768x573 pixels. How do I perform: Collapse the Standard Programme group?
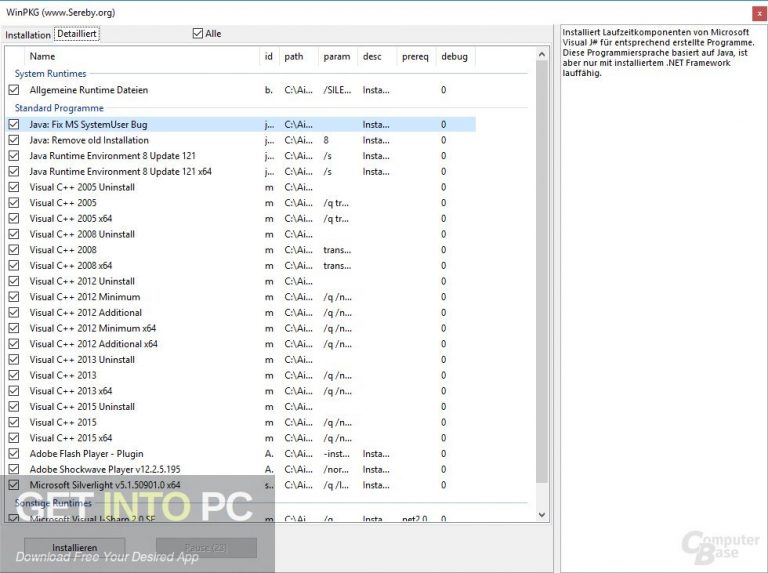pyautogui.click(x=59, y=108)
